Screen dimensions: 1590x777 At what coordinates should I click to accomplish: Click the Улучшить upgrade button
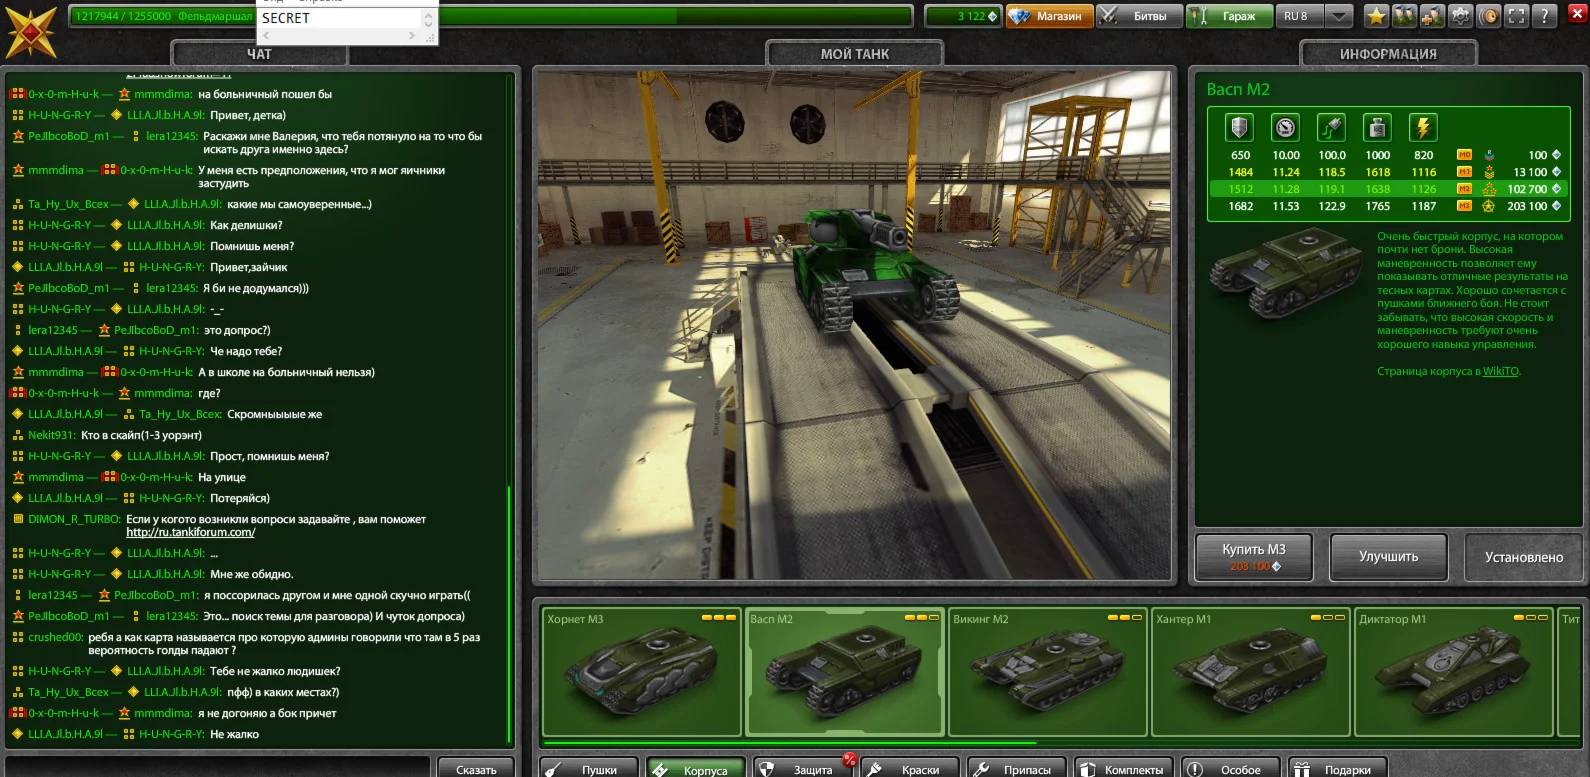1388,557
